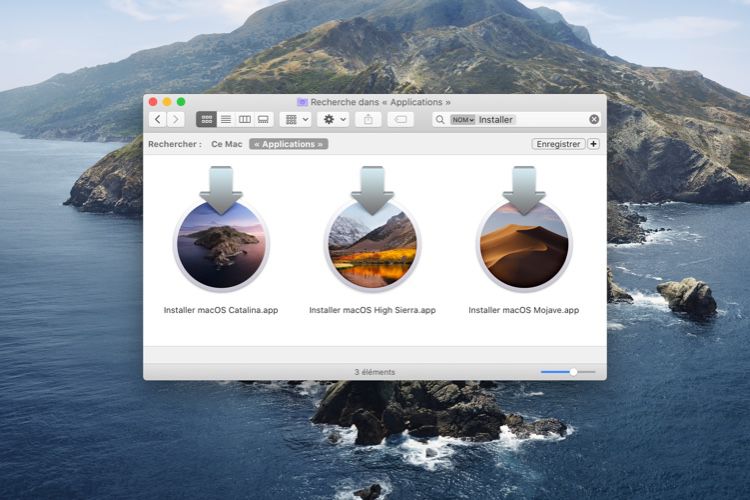This screenshot has width=750, height=500.
Task: Click the magnifying glass search icon
Action: pyautogui.click(x=440, y=120)
